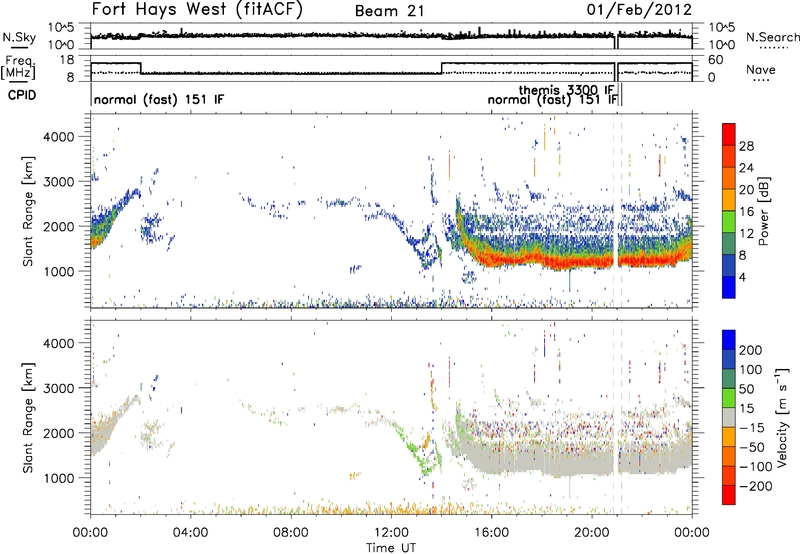Pick the light green 12–16 dB Power colorbar segment
Image resolution: width=800 pixels, height=554 pixels.
729,222
